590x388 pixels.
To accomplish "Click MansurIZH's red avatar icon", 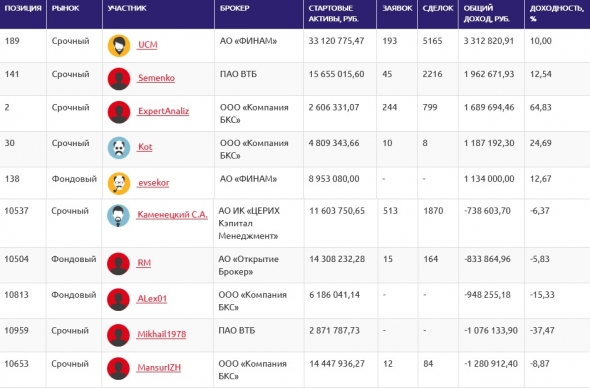I will 118,368.
